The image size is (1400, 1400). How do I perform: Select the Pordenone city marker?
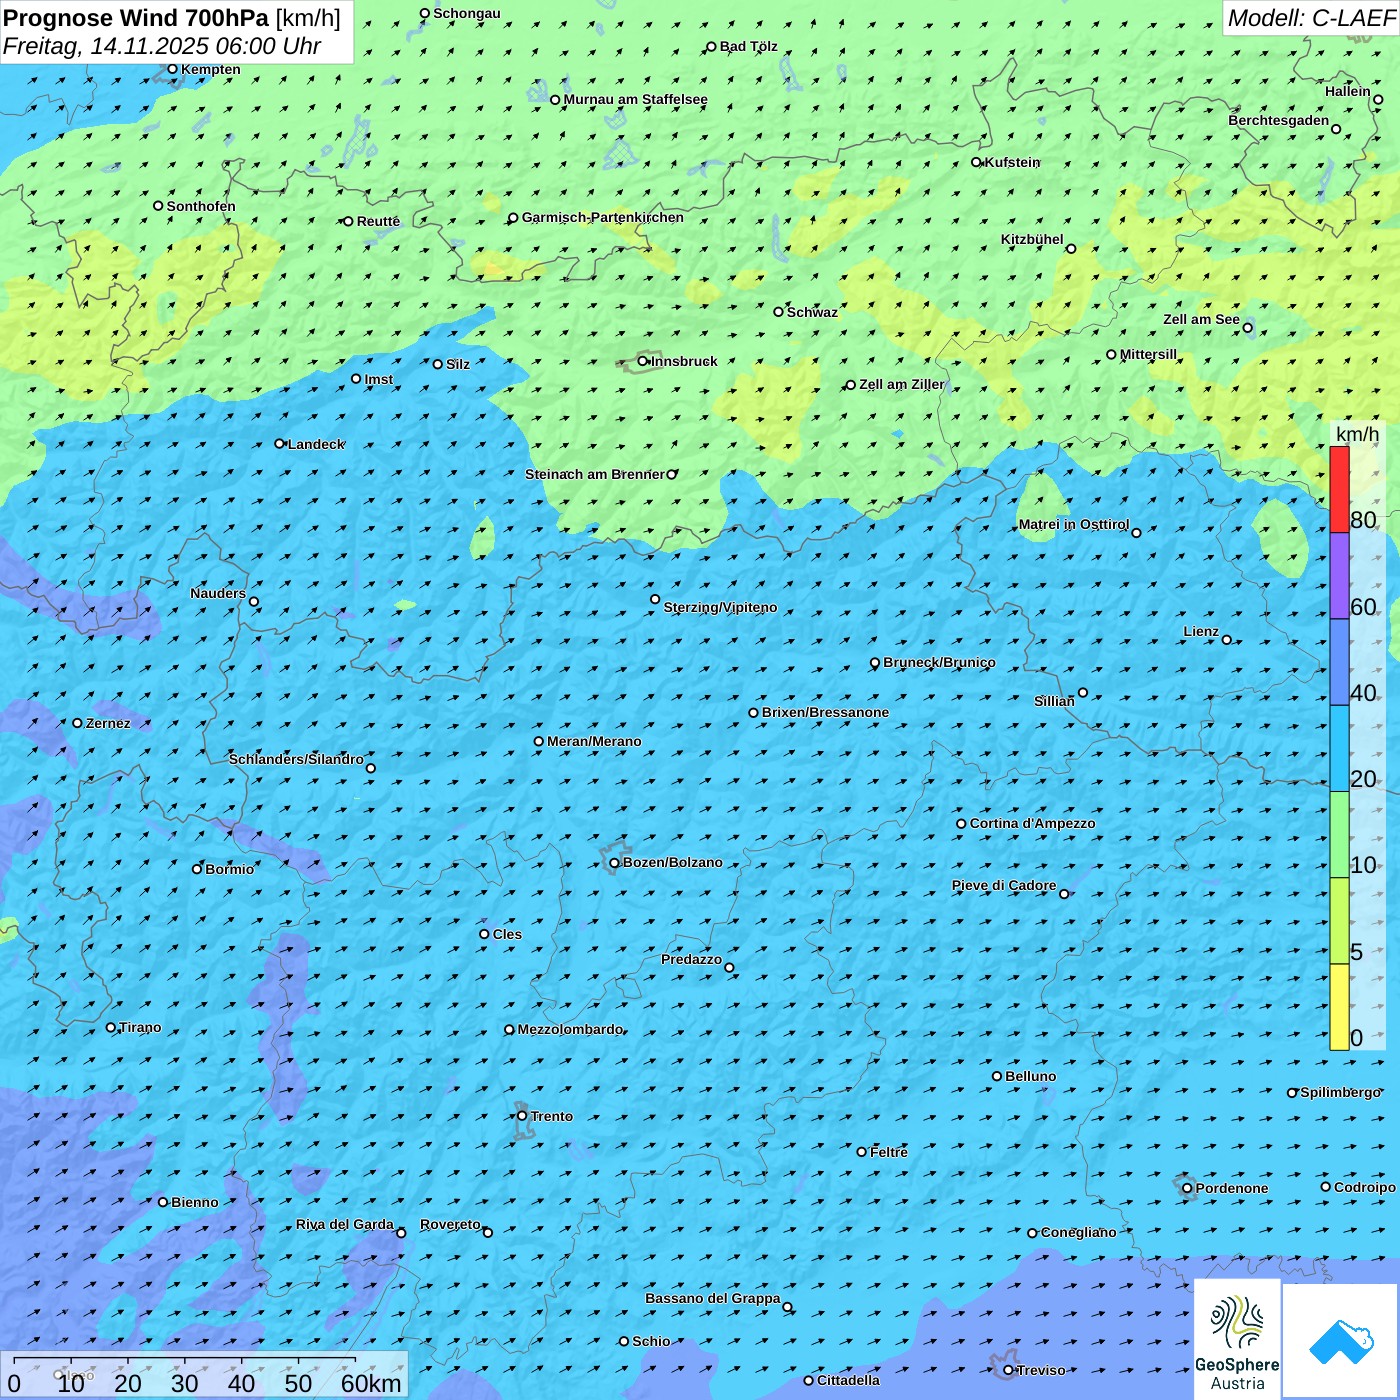click(1187, 1188)
